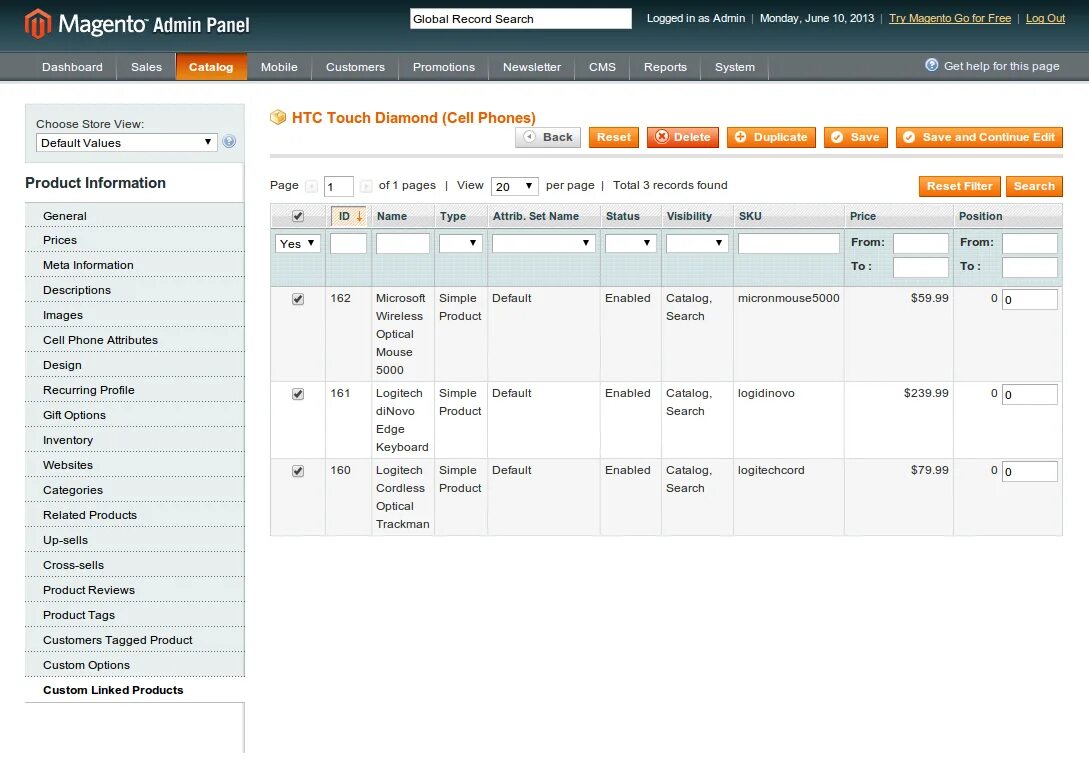Viewport: 1089px width, 759px height.
Task: Open Get help for this page
Action: [x=992, y=65]
